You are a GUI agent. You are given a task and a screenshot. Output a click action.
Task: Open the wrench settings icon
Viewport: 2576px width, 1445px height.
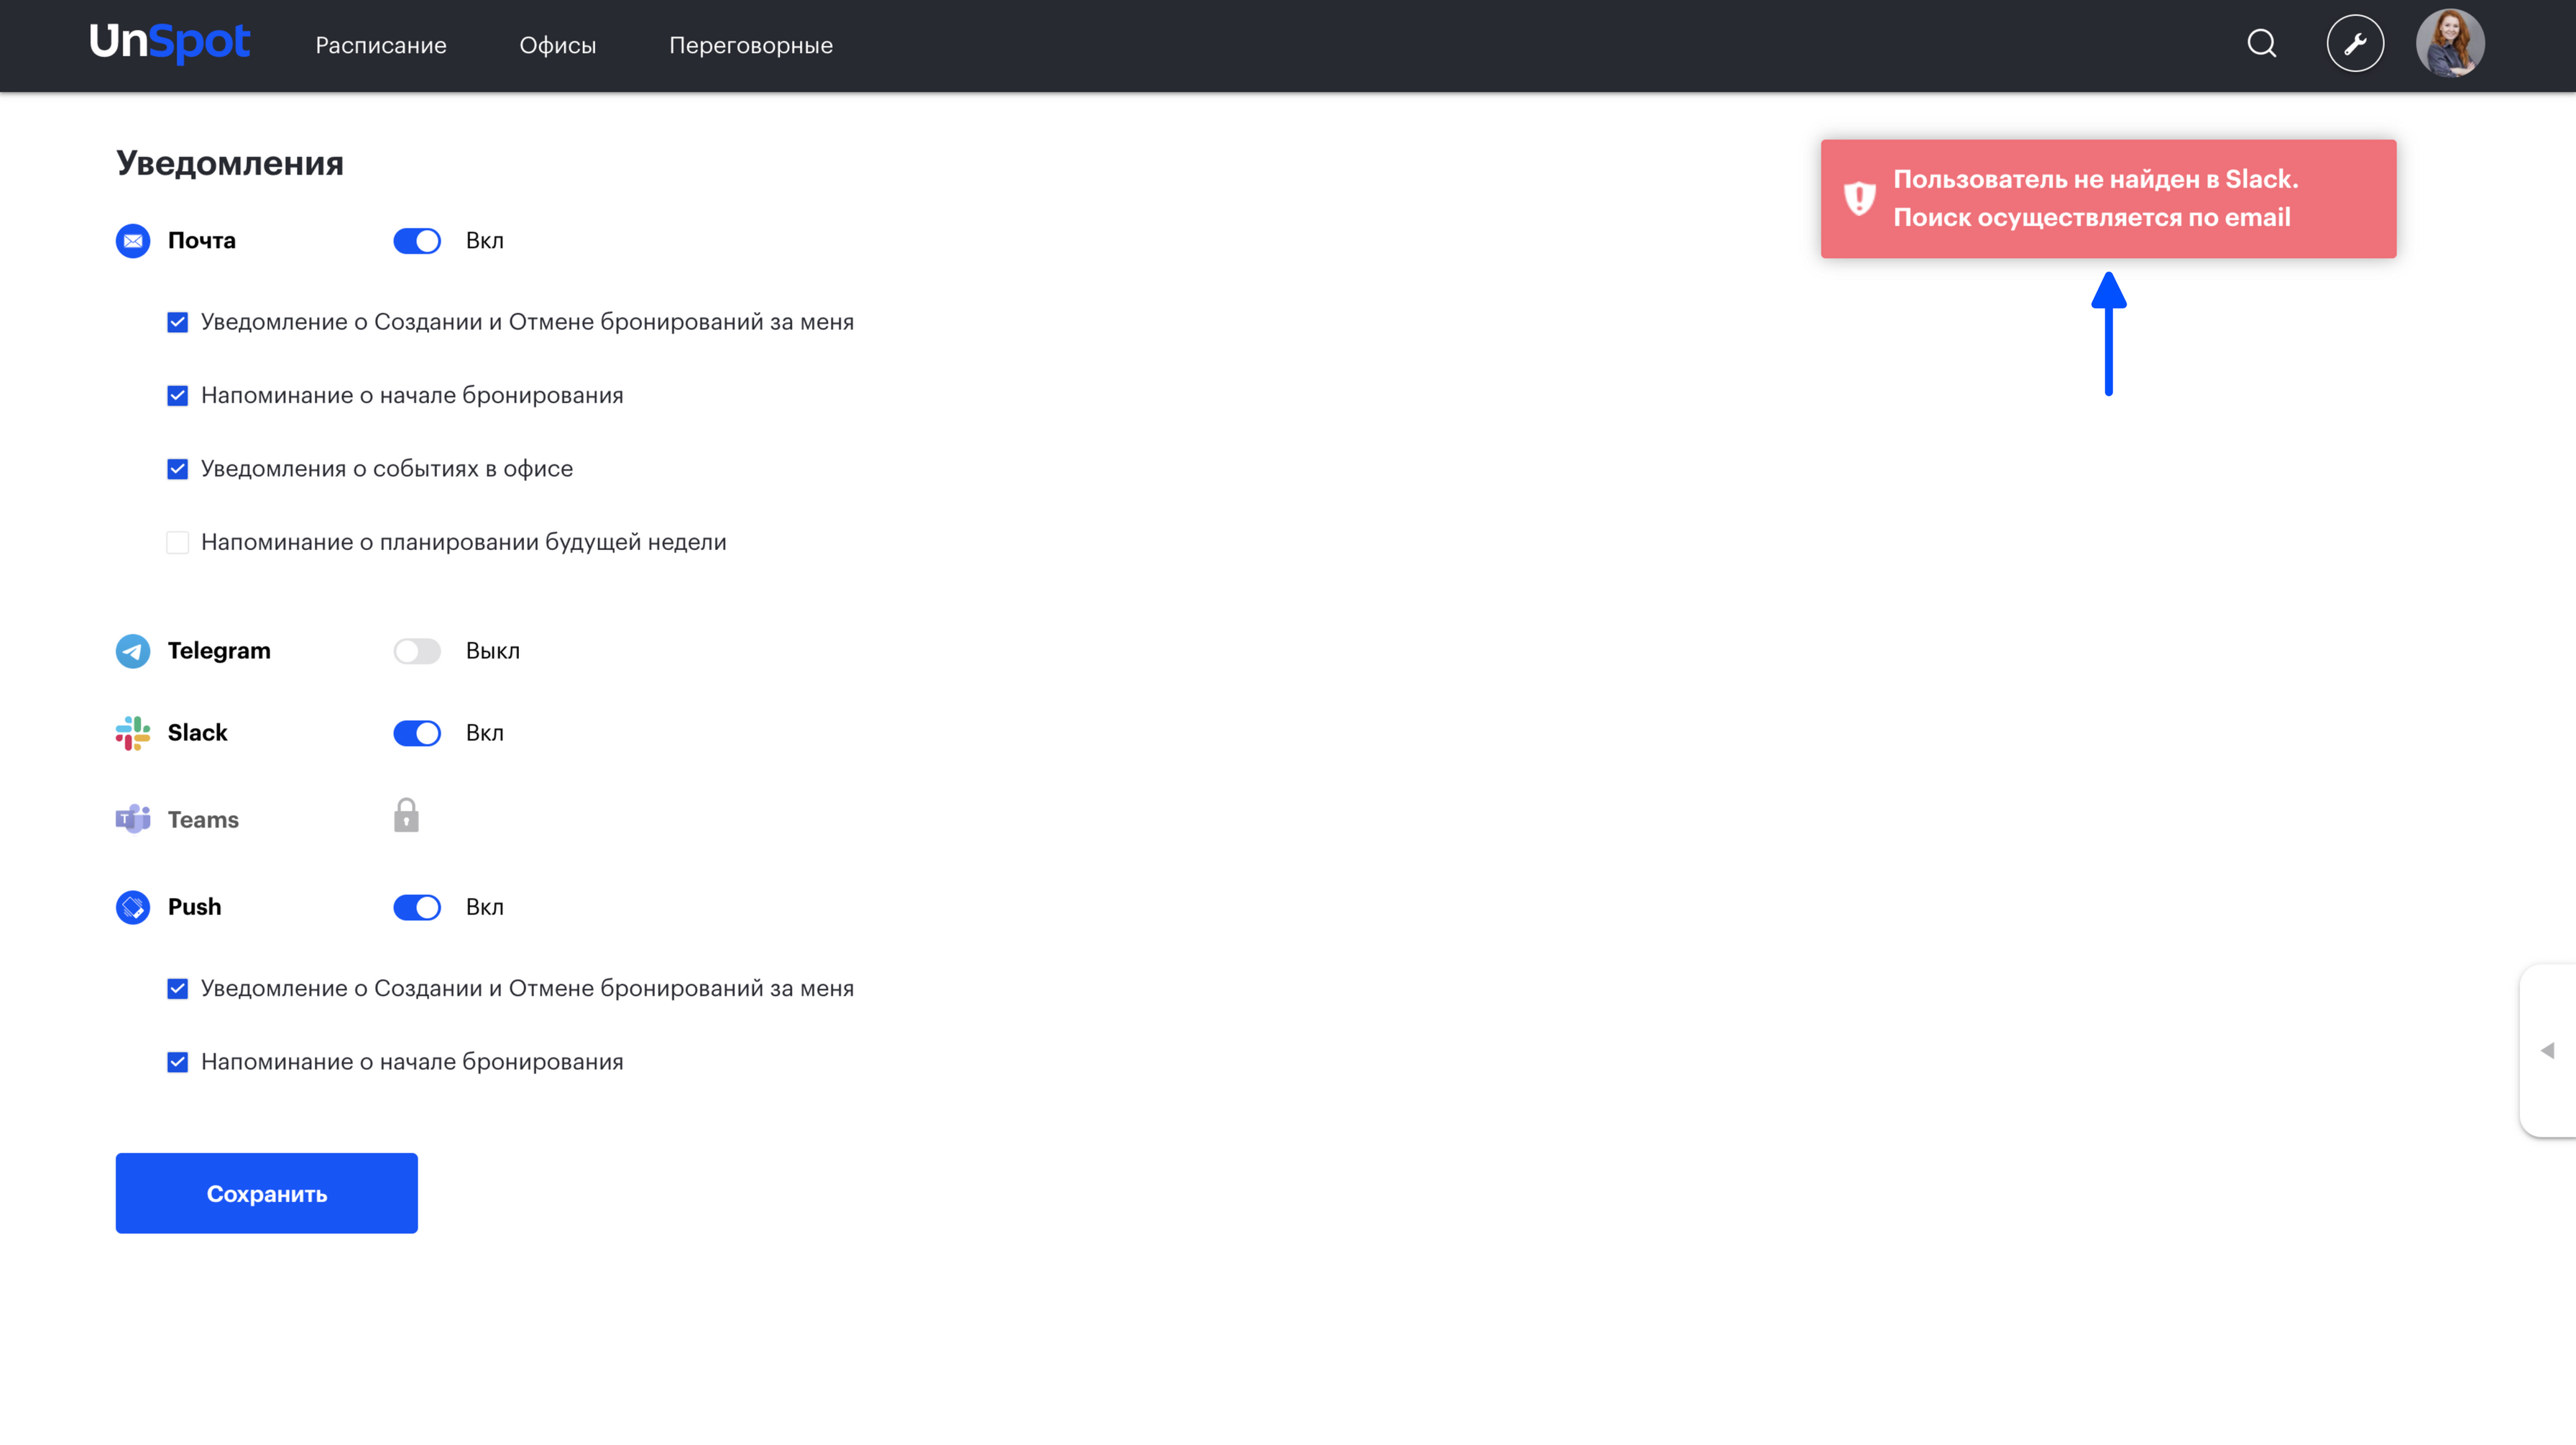click(2355, 44)
